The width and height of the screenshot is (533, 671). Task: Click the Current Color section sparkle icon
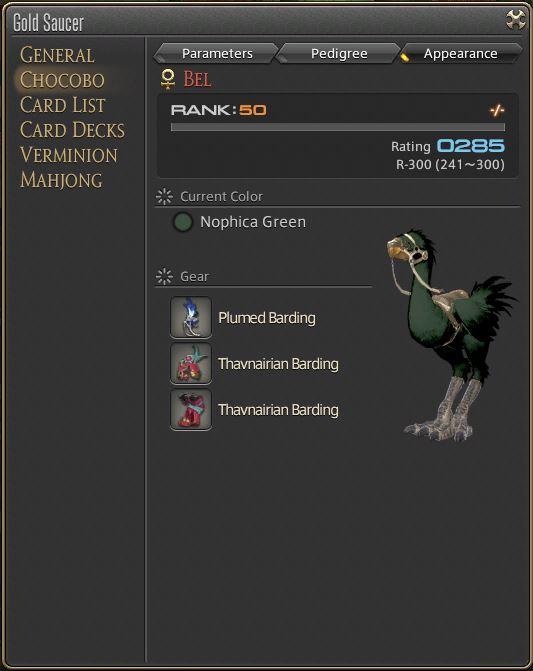pos(164,196)
